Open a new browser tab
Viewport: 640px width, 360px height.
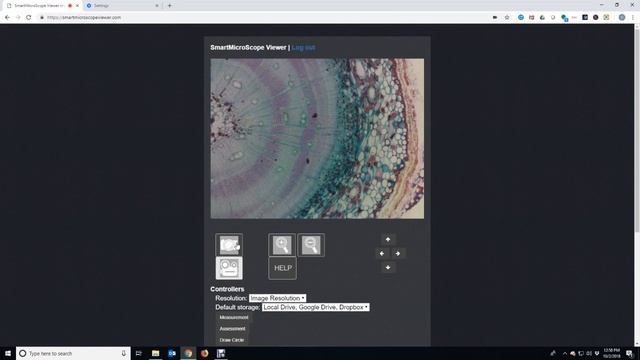[x=169, y=6]
